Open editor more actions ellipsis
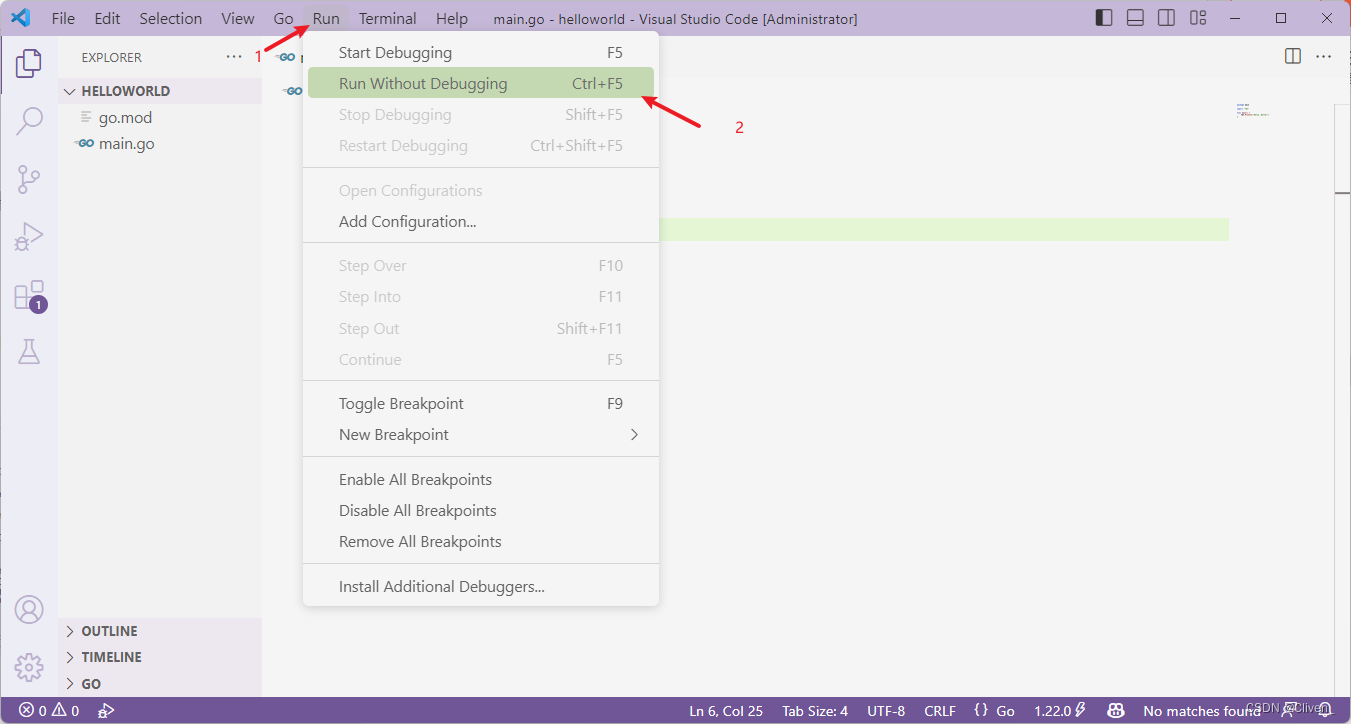Image resolution: width=1351 pixels, height=724 pixels. tap(1324, 56)
